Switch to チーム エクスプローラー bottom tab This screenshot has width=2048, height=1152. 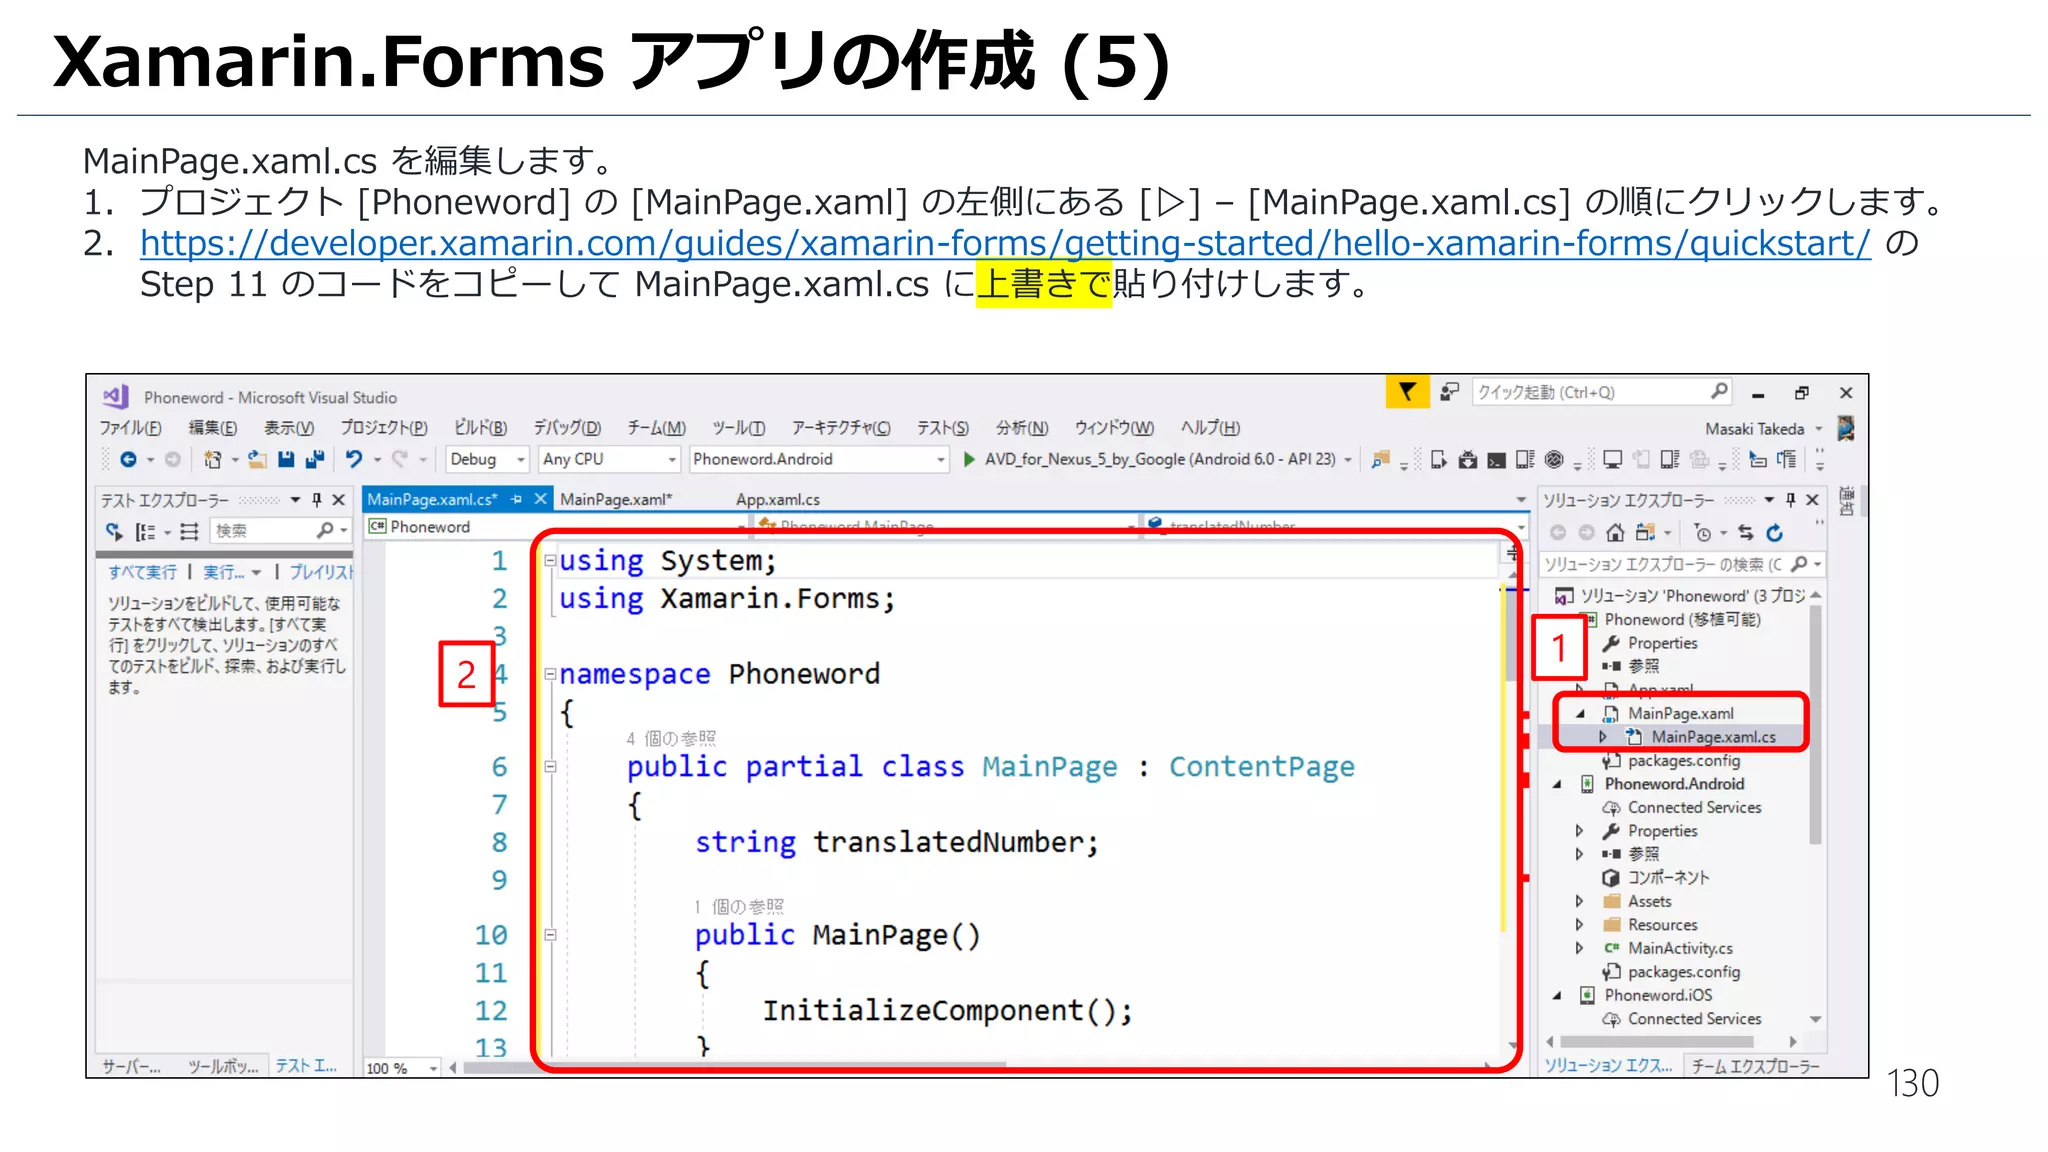coord(1755,1066)
